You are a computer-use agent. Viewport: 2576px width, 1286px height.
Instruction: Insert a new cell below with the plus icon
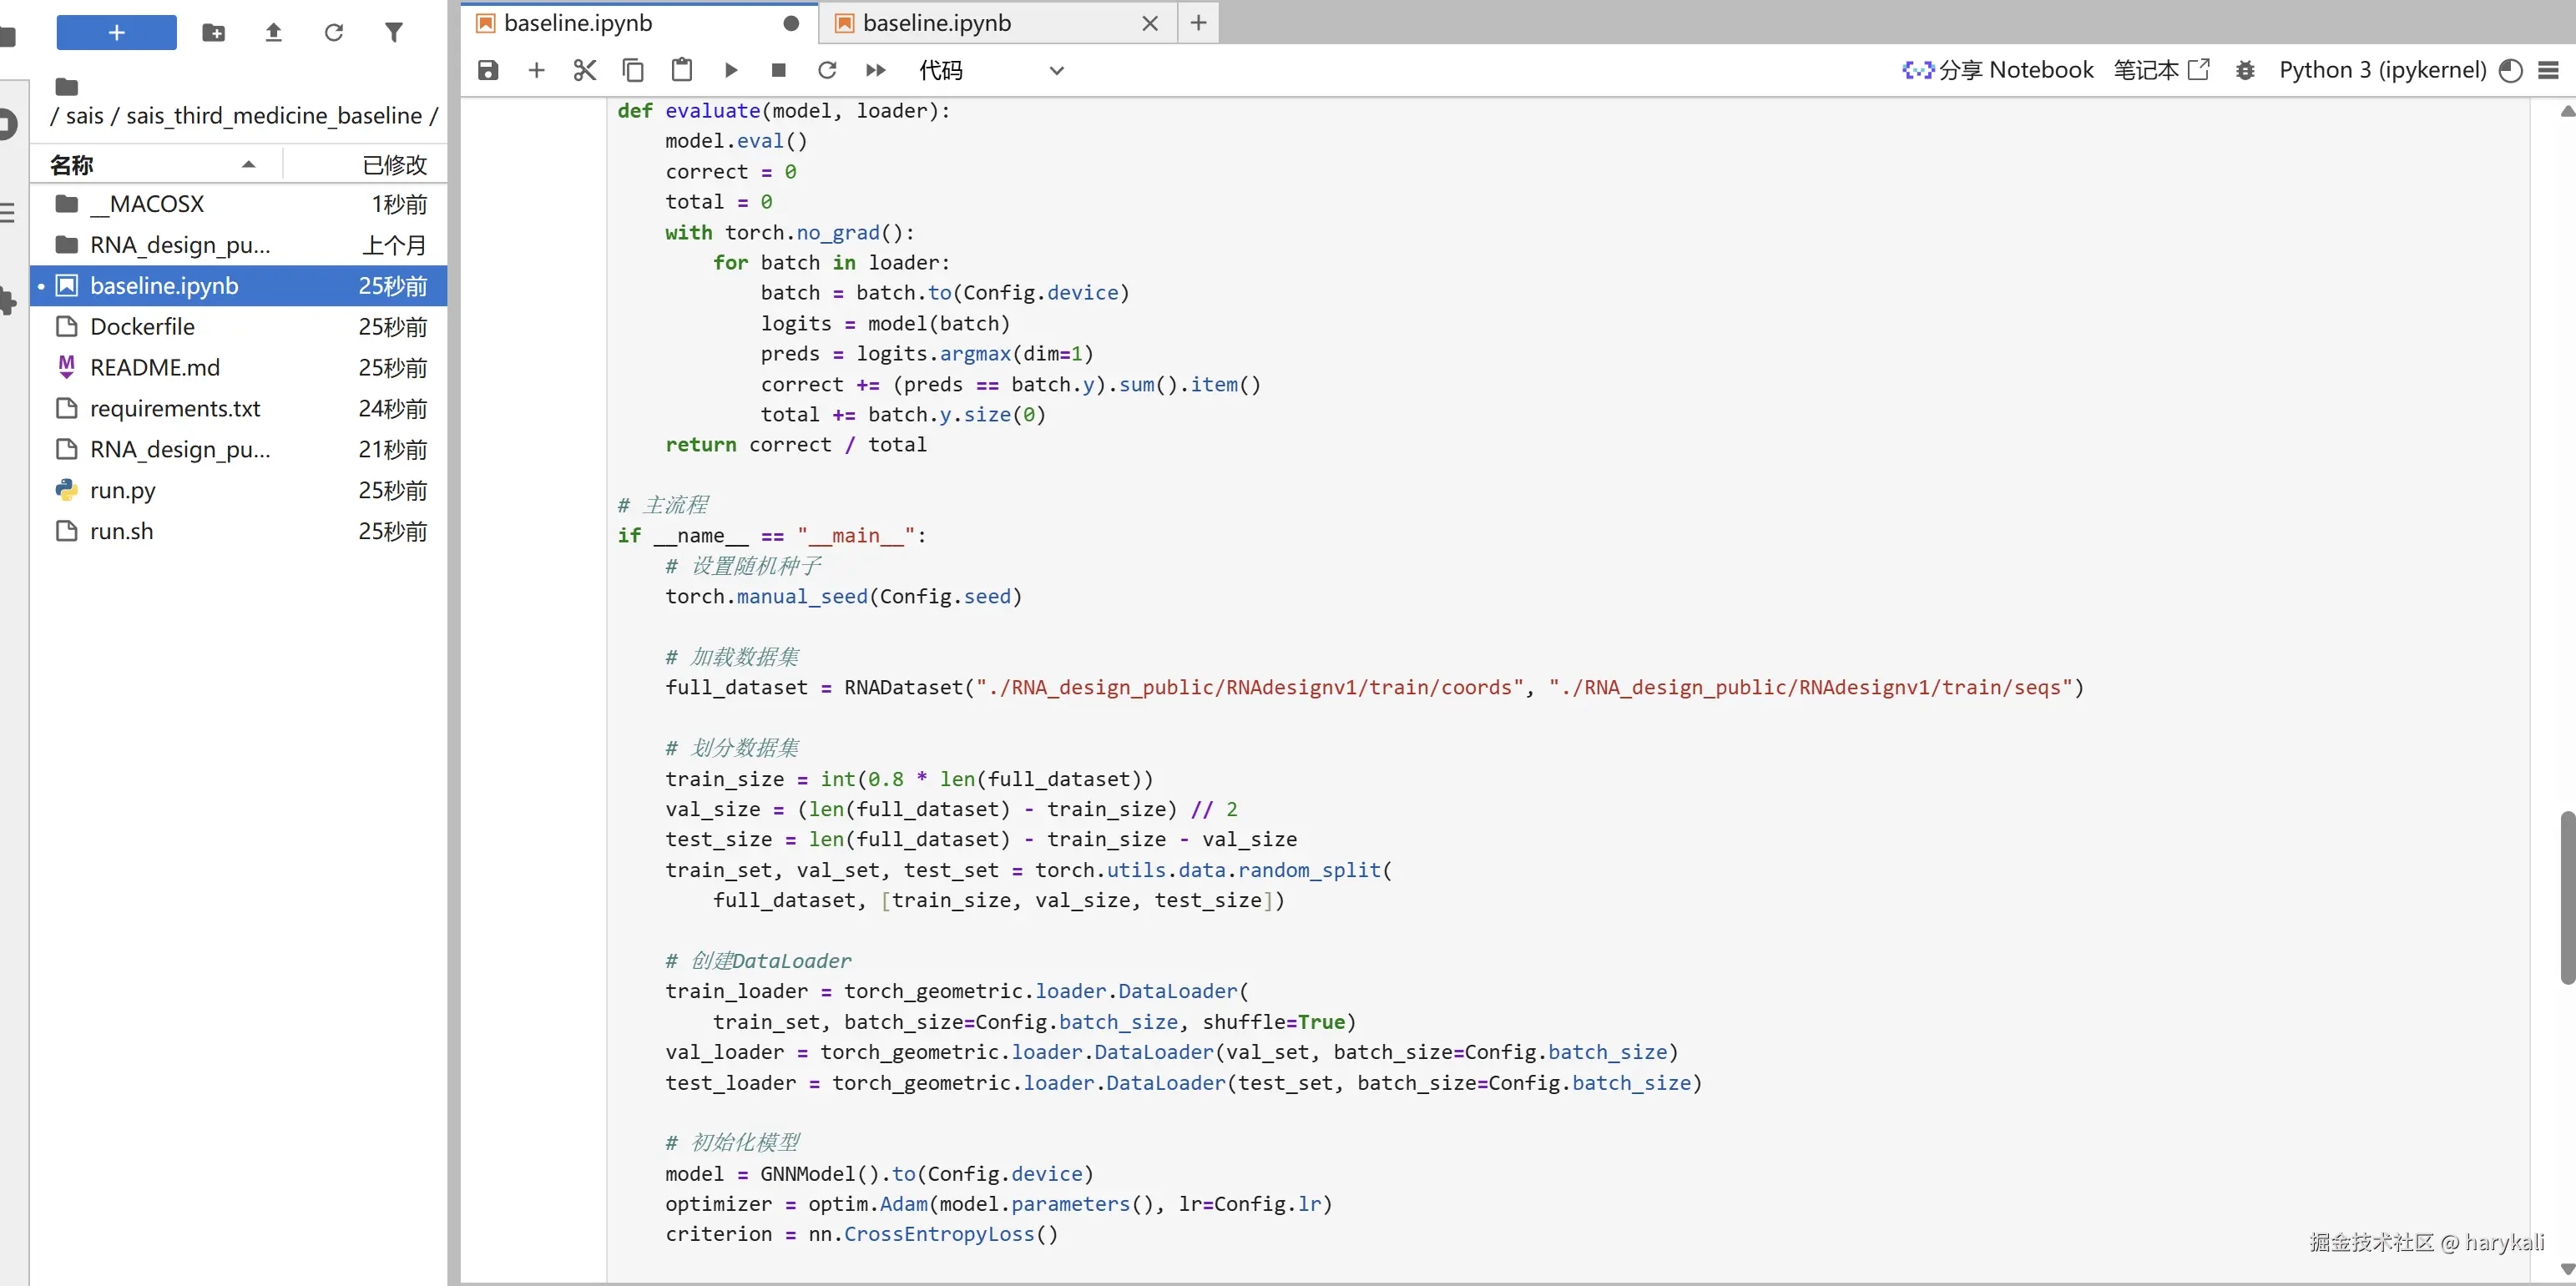pyautogui.click(x=536, y=70)
